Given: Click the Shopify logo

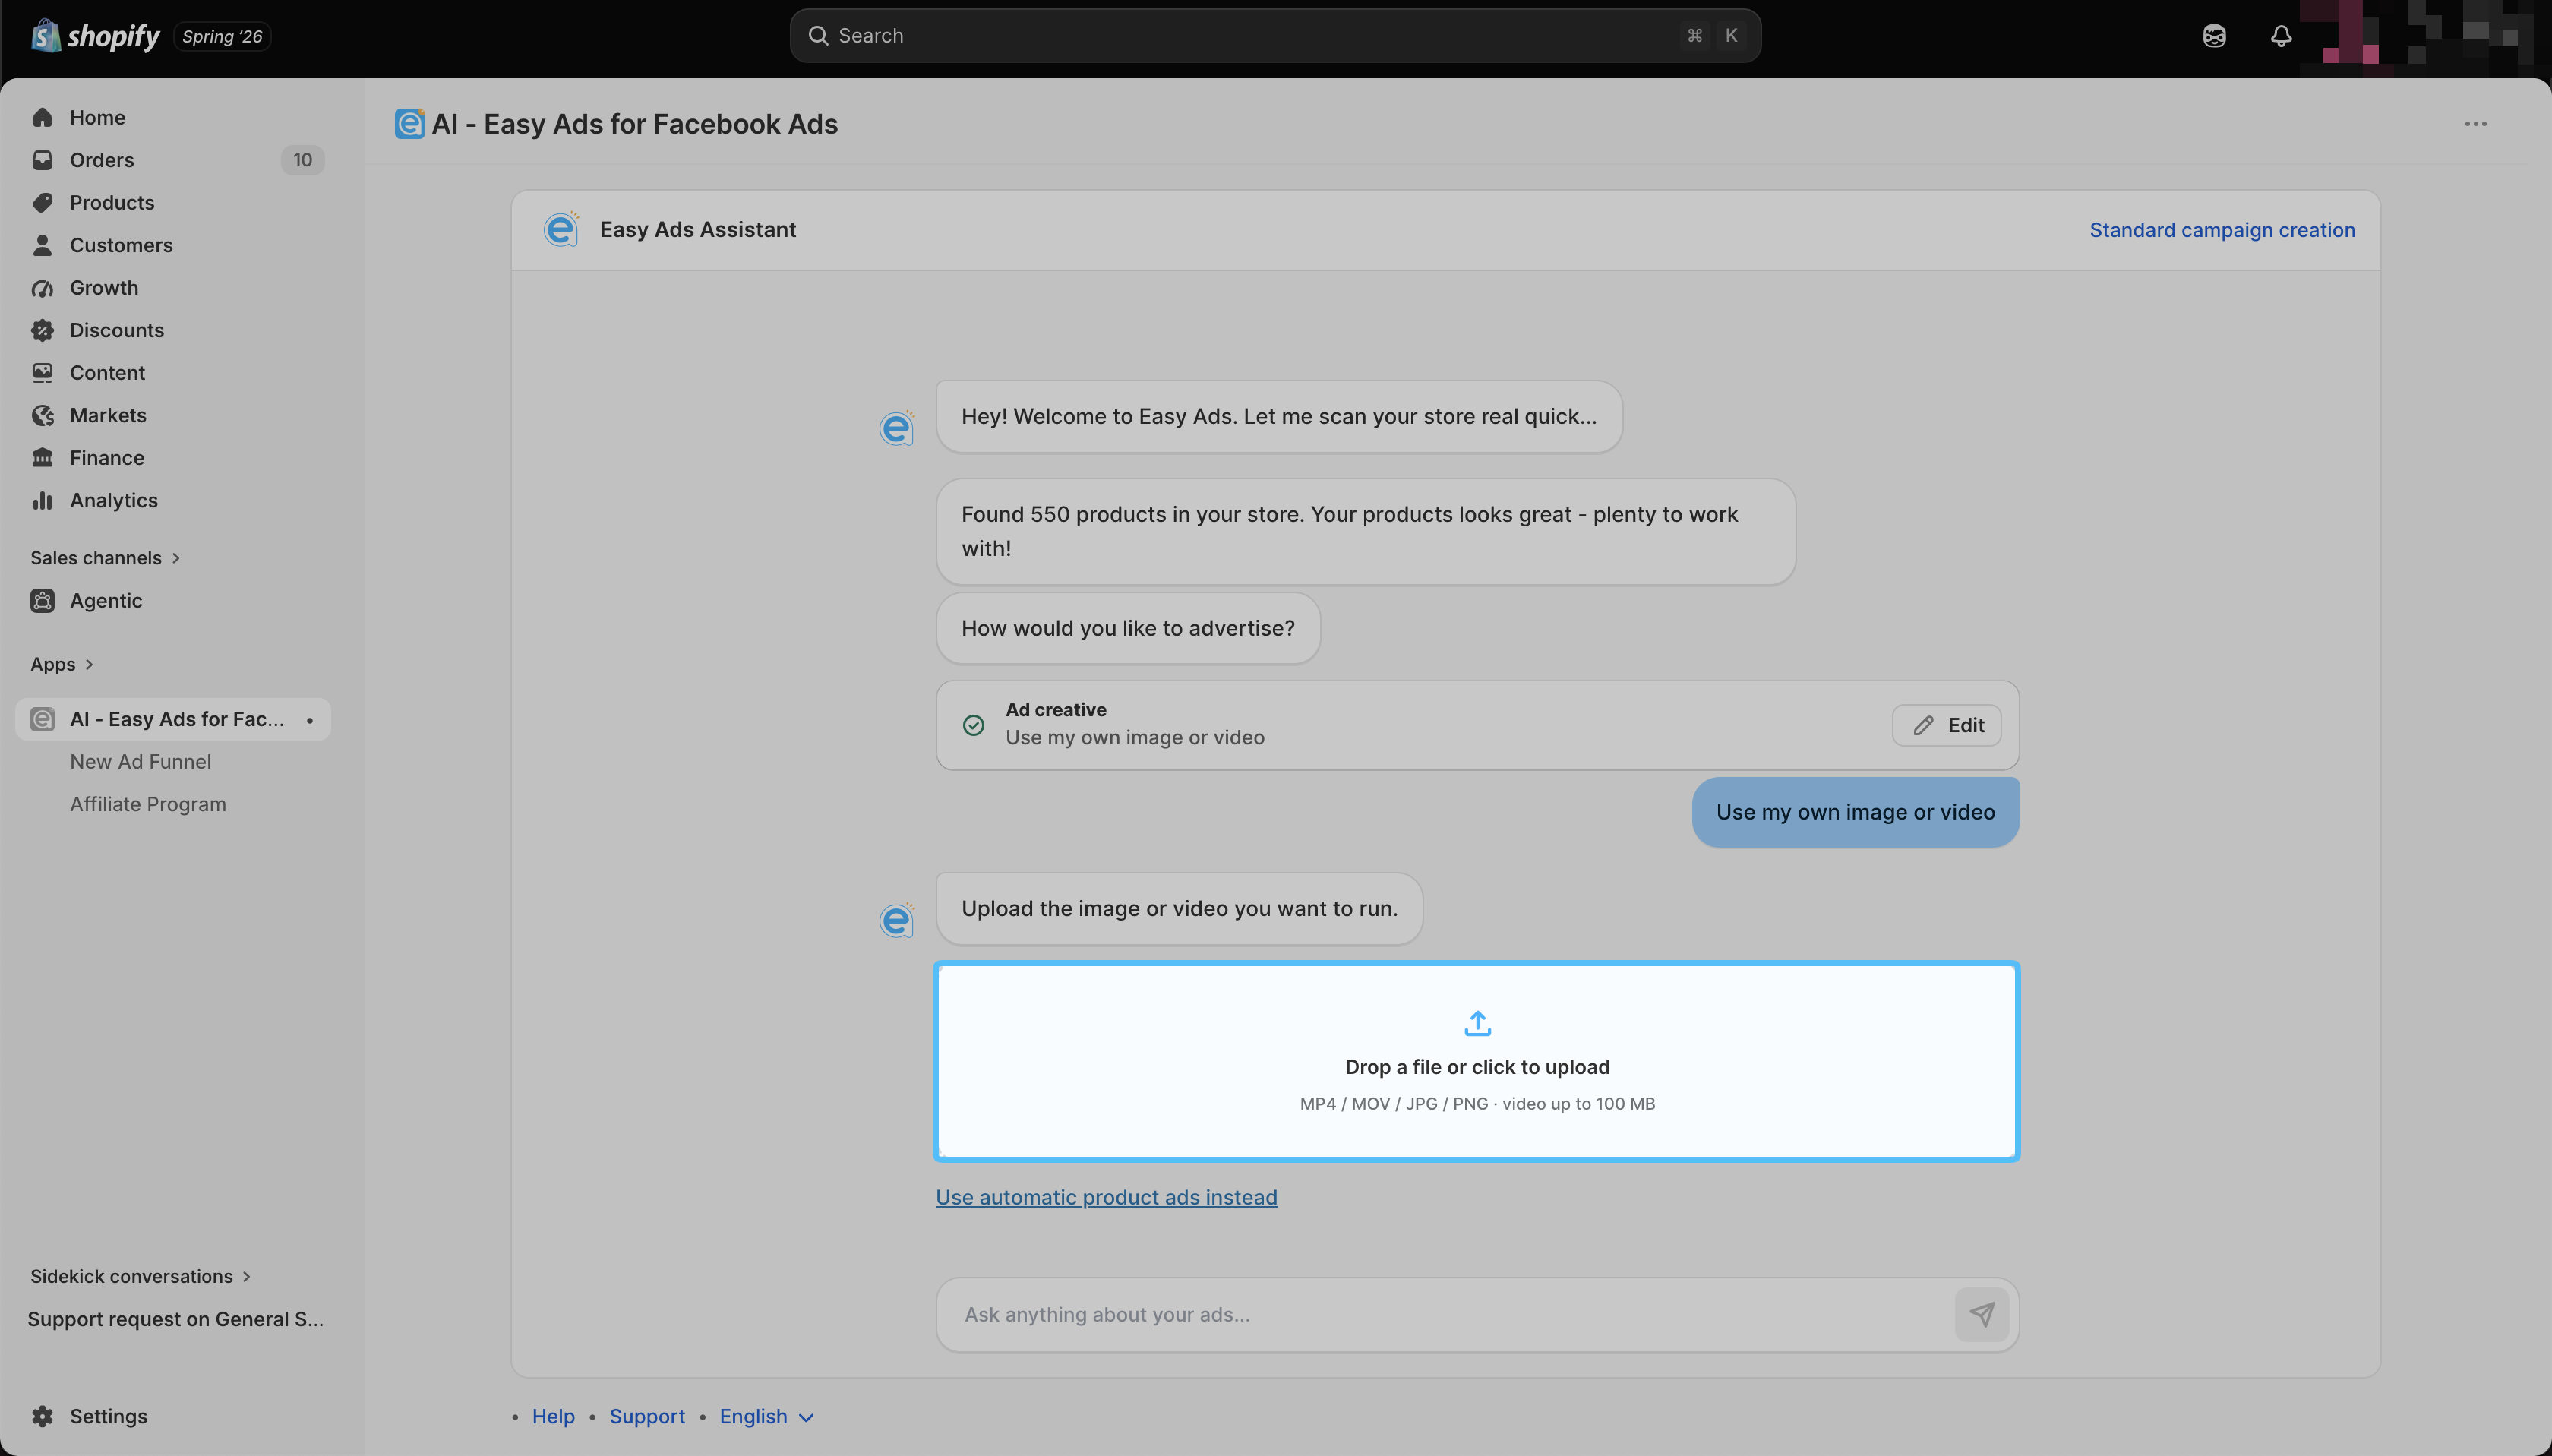Looking at the screenshot, I should click(95, 36).
